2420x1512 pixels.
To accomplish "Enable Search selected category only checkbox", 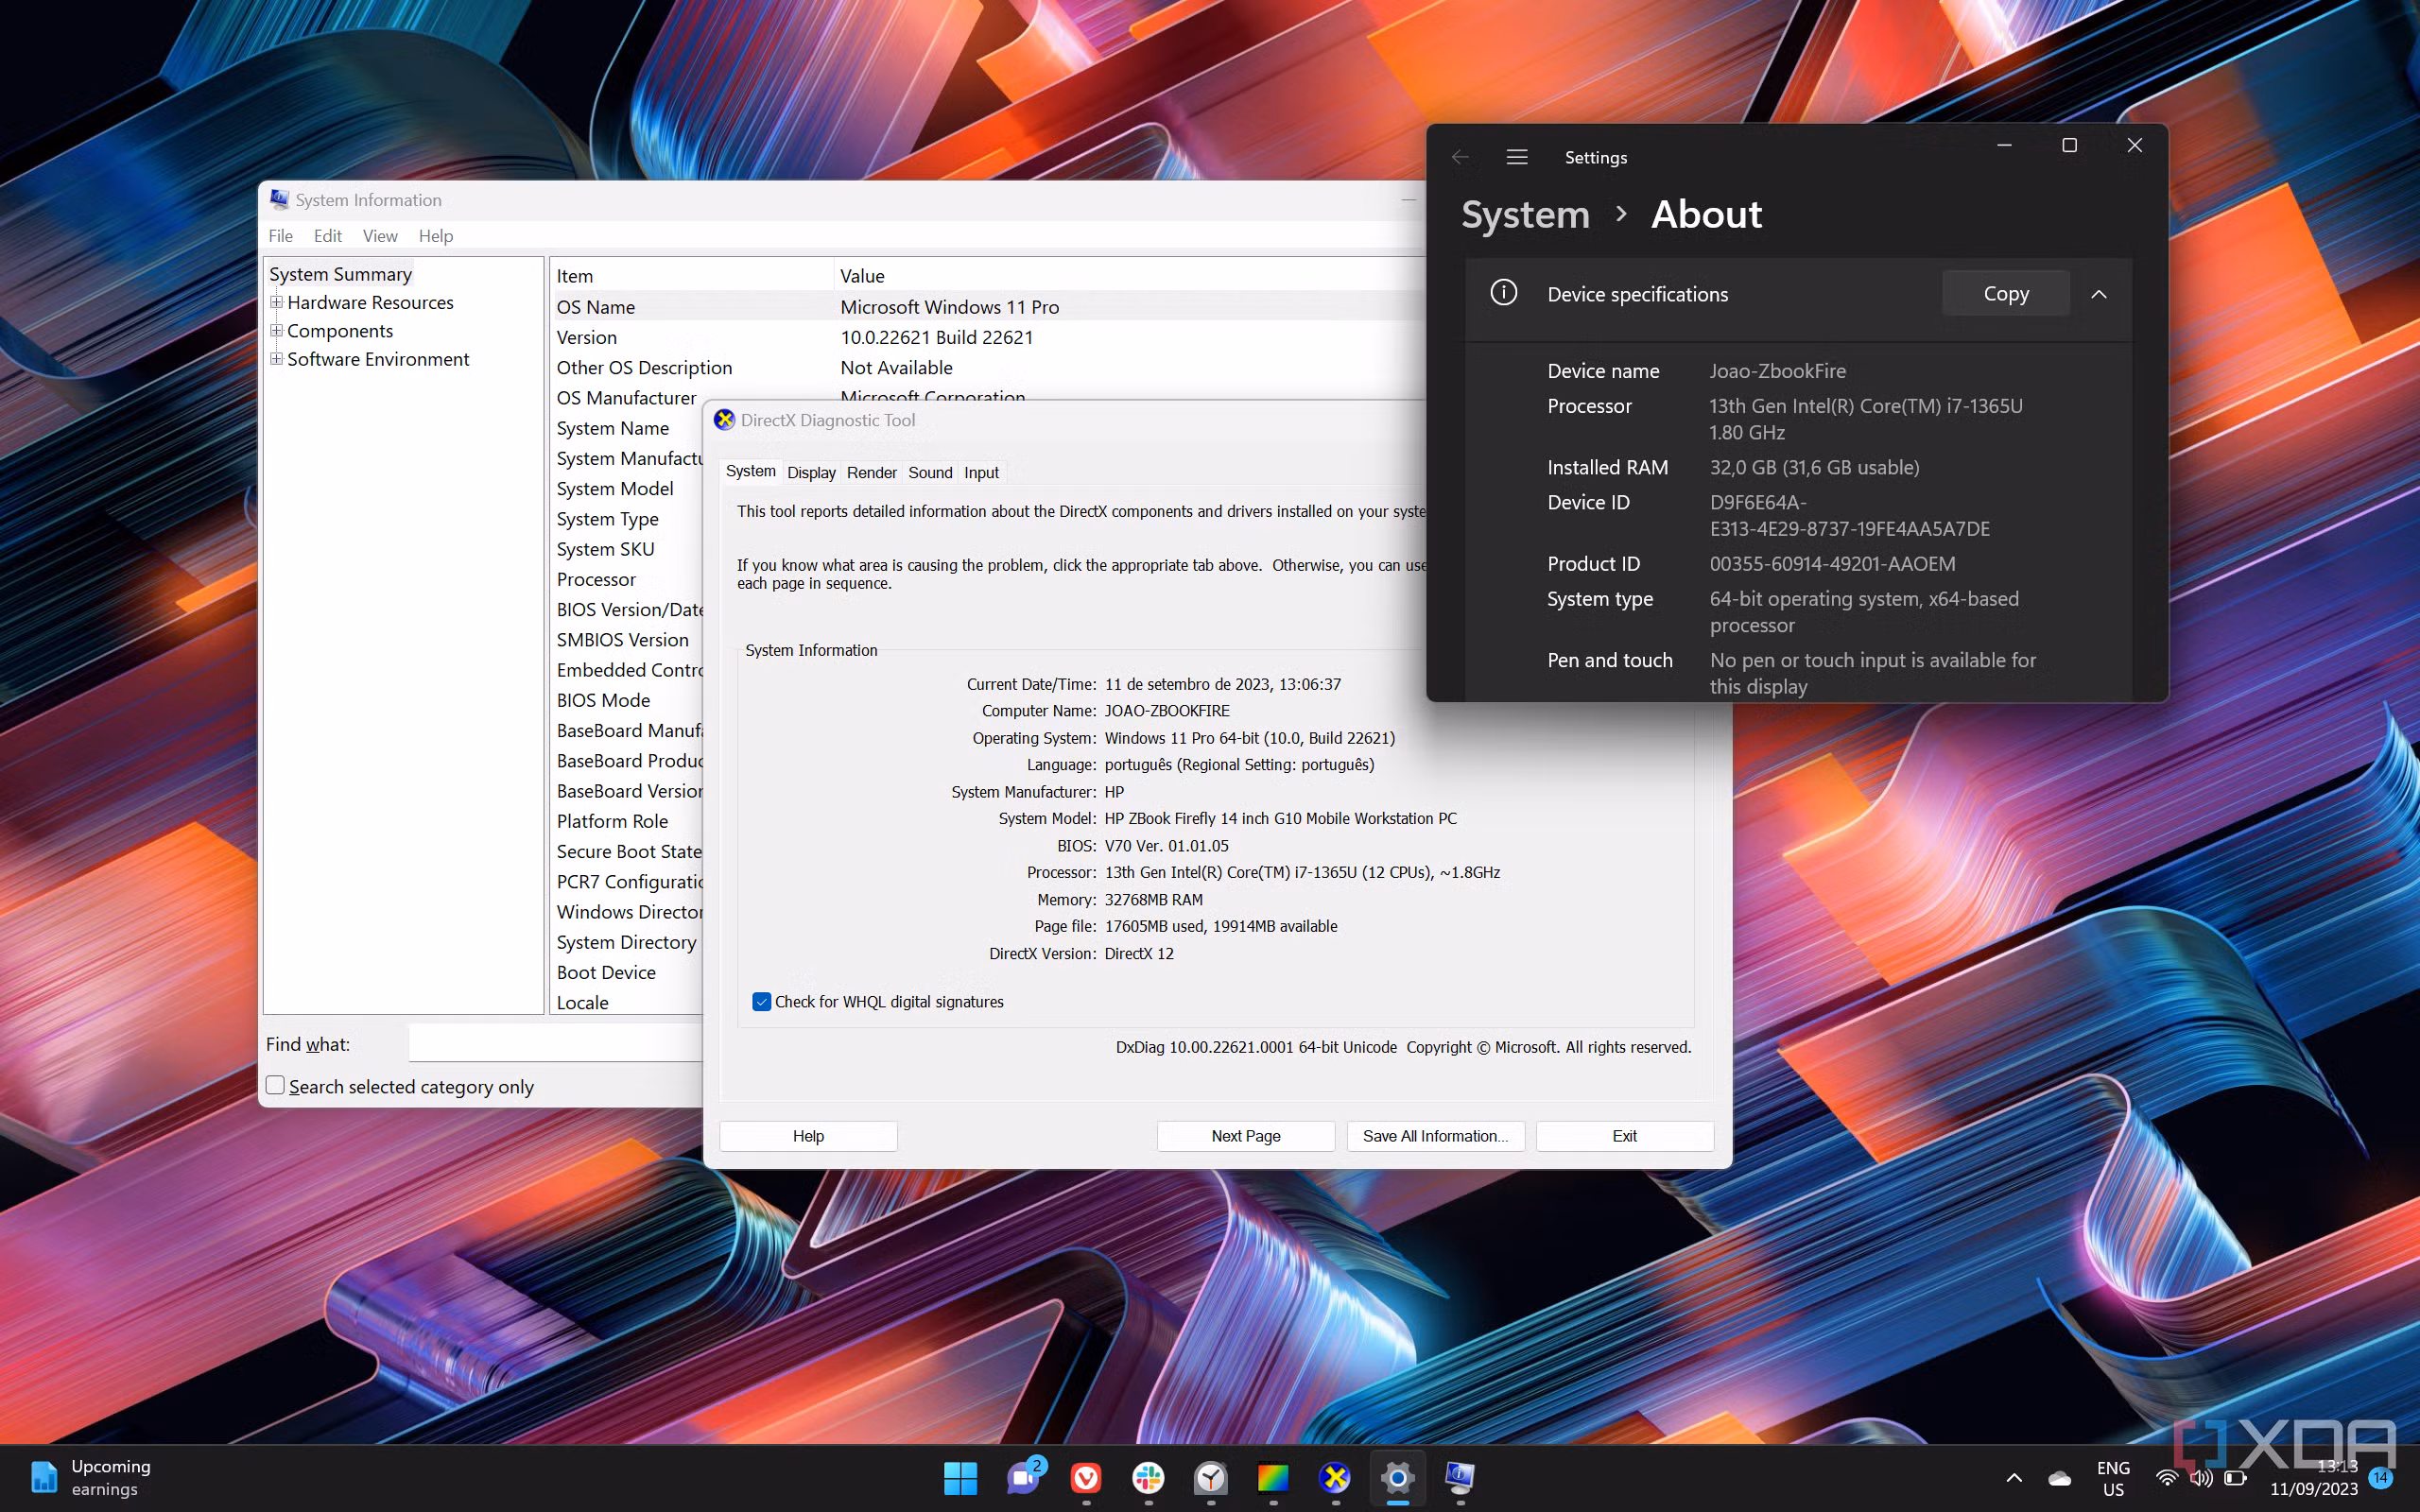I will point(276,1086).
